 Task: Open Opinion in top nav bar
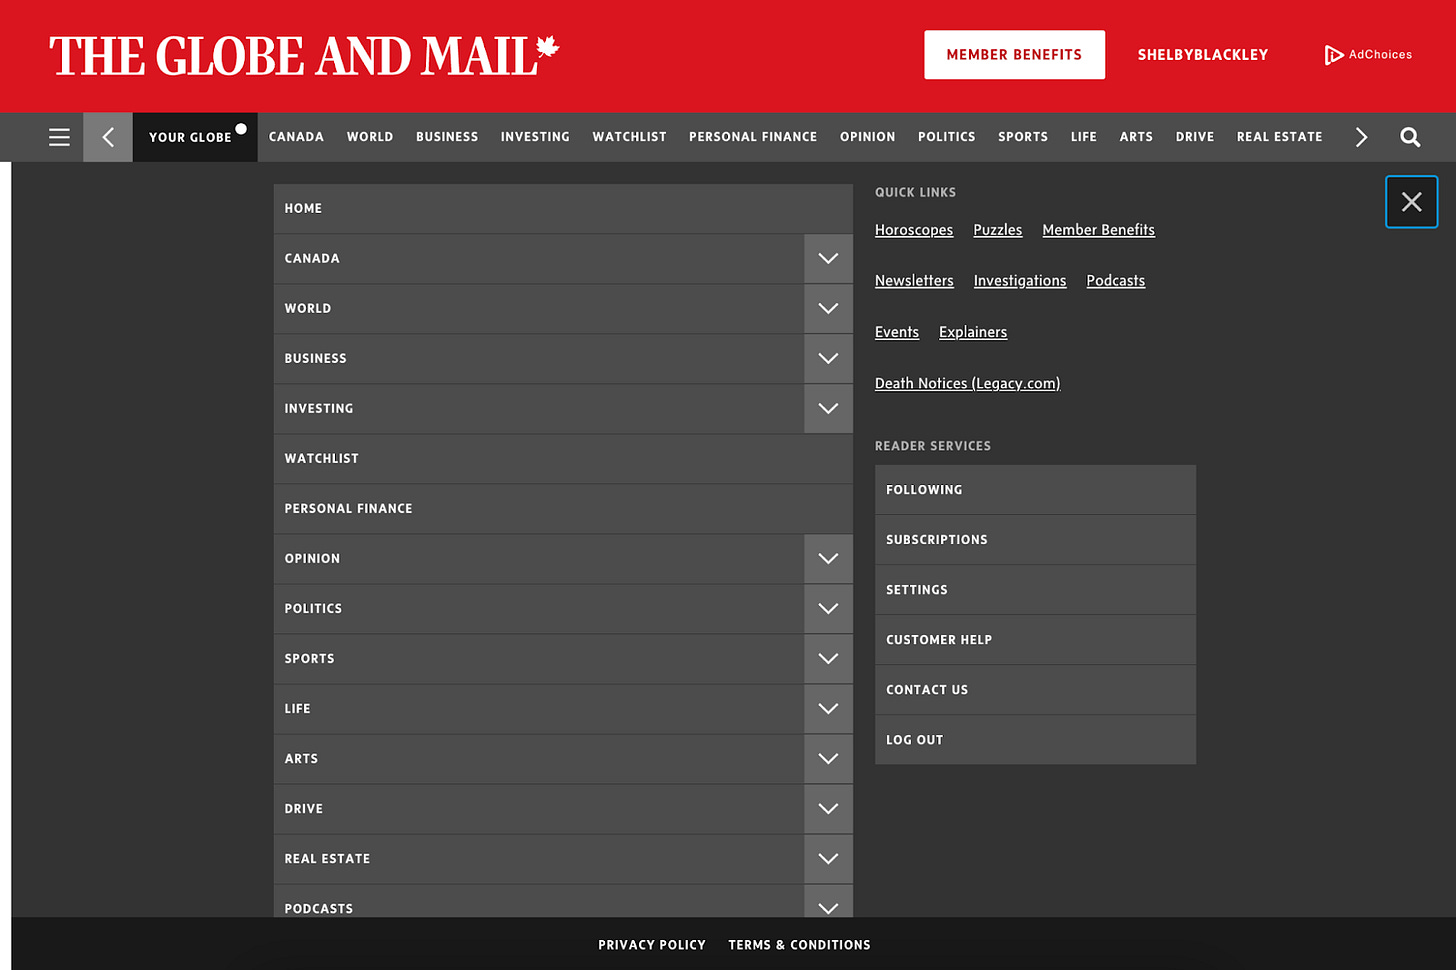(867, 137)
